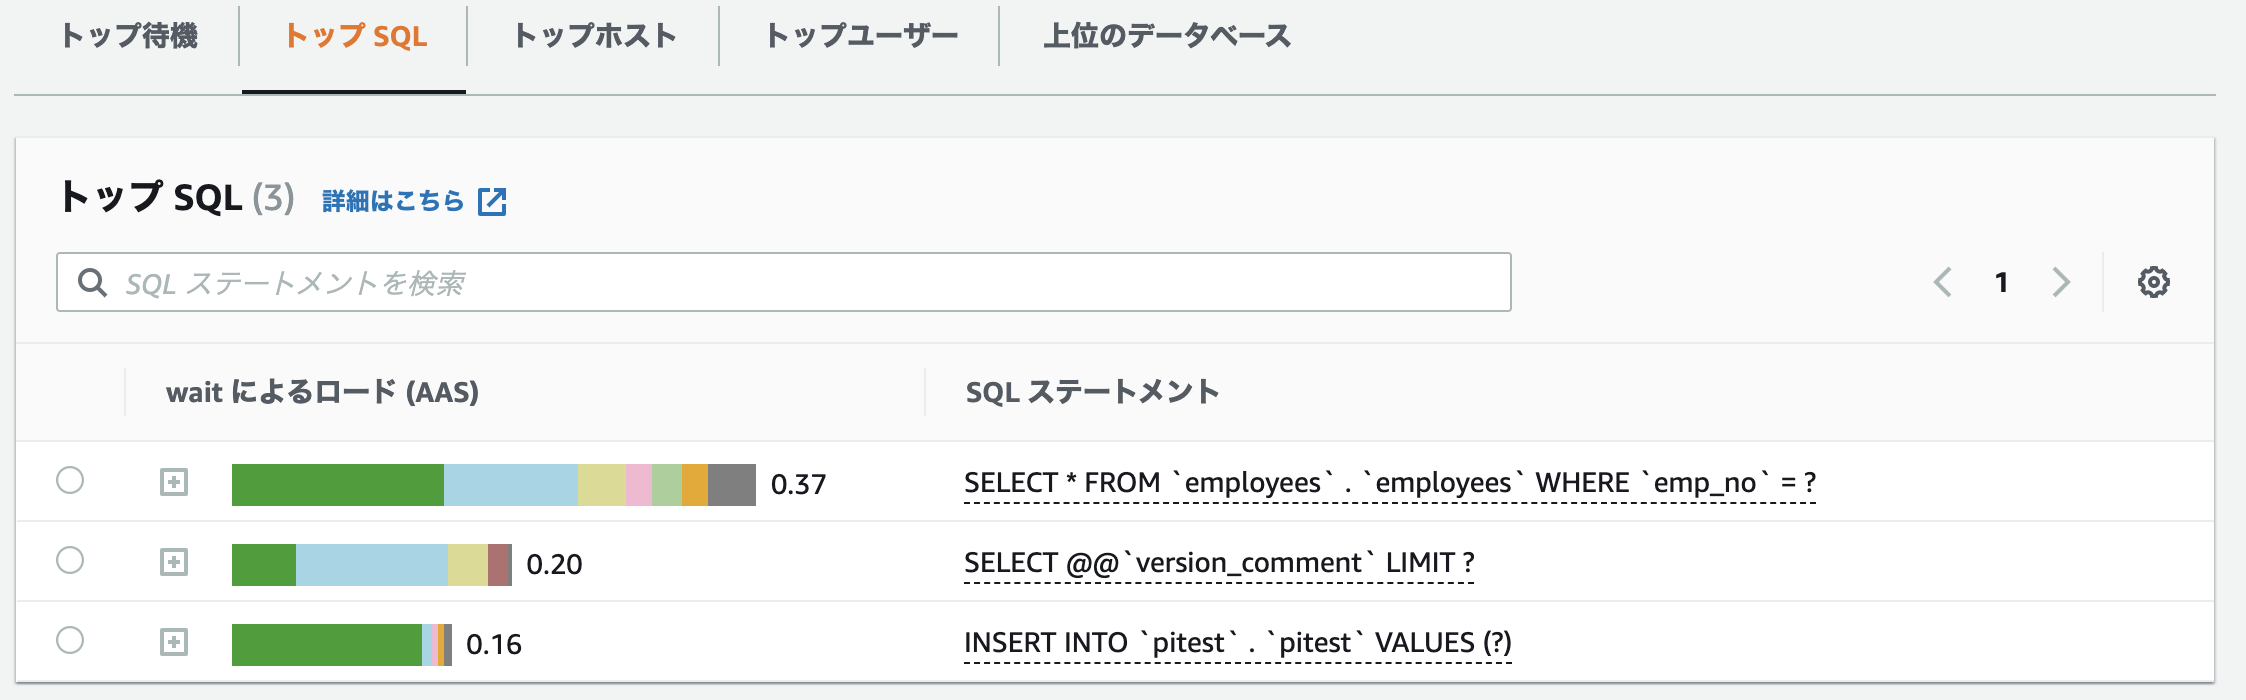Go to the next page arrow

2061,283
